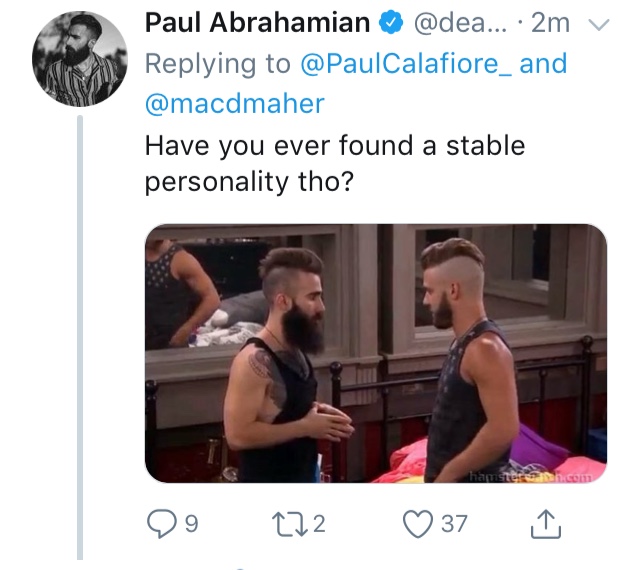Open the attached Big Brother photo

tap(376, 353)
